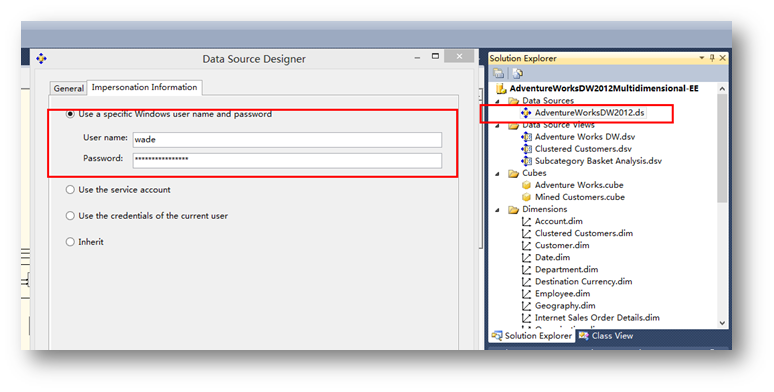Click the second Solution Explorer toolbar icon
This screenshot has height=392, width=774.
(517, 74)
